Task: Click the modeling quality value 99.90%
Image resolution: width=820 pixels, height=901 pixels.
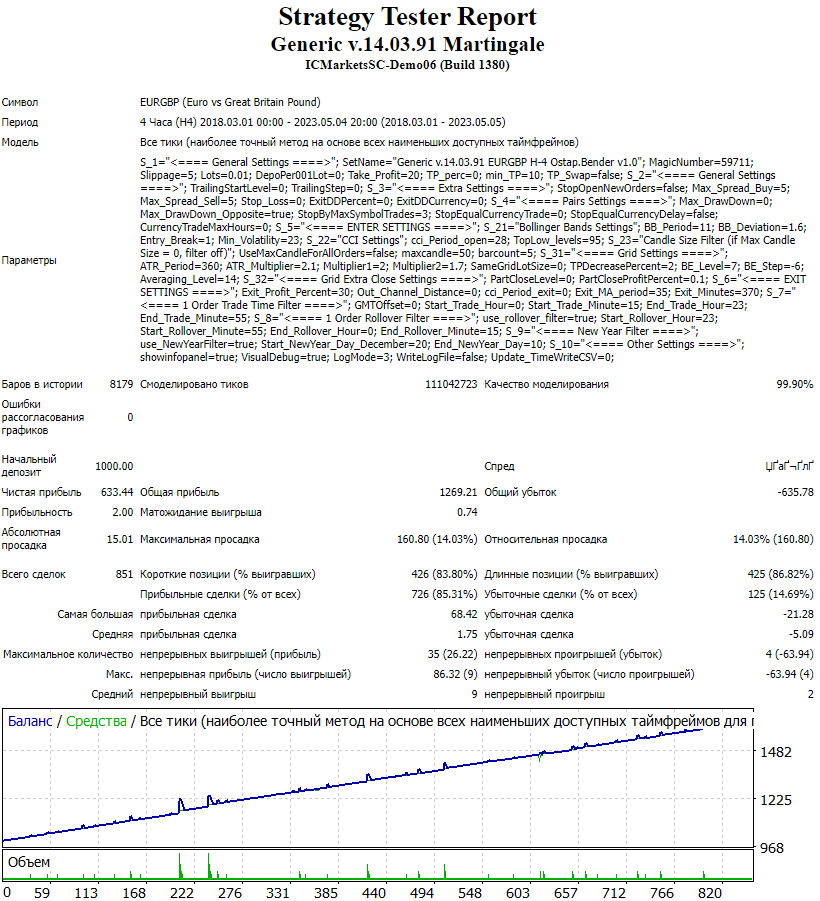Action: 795,384
